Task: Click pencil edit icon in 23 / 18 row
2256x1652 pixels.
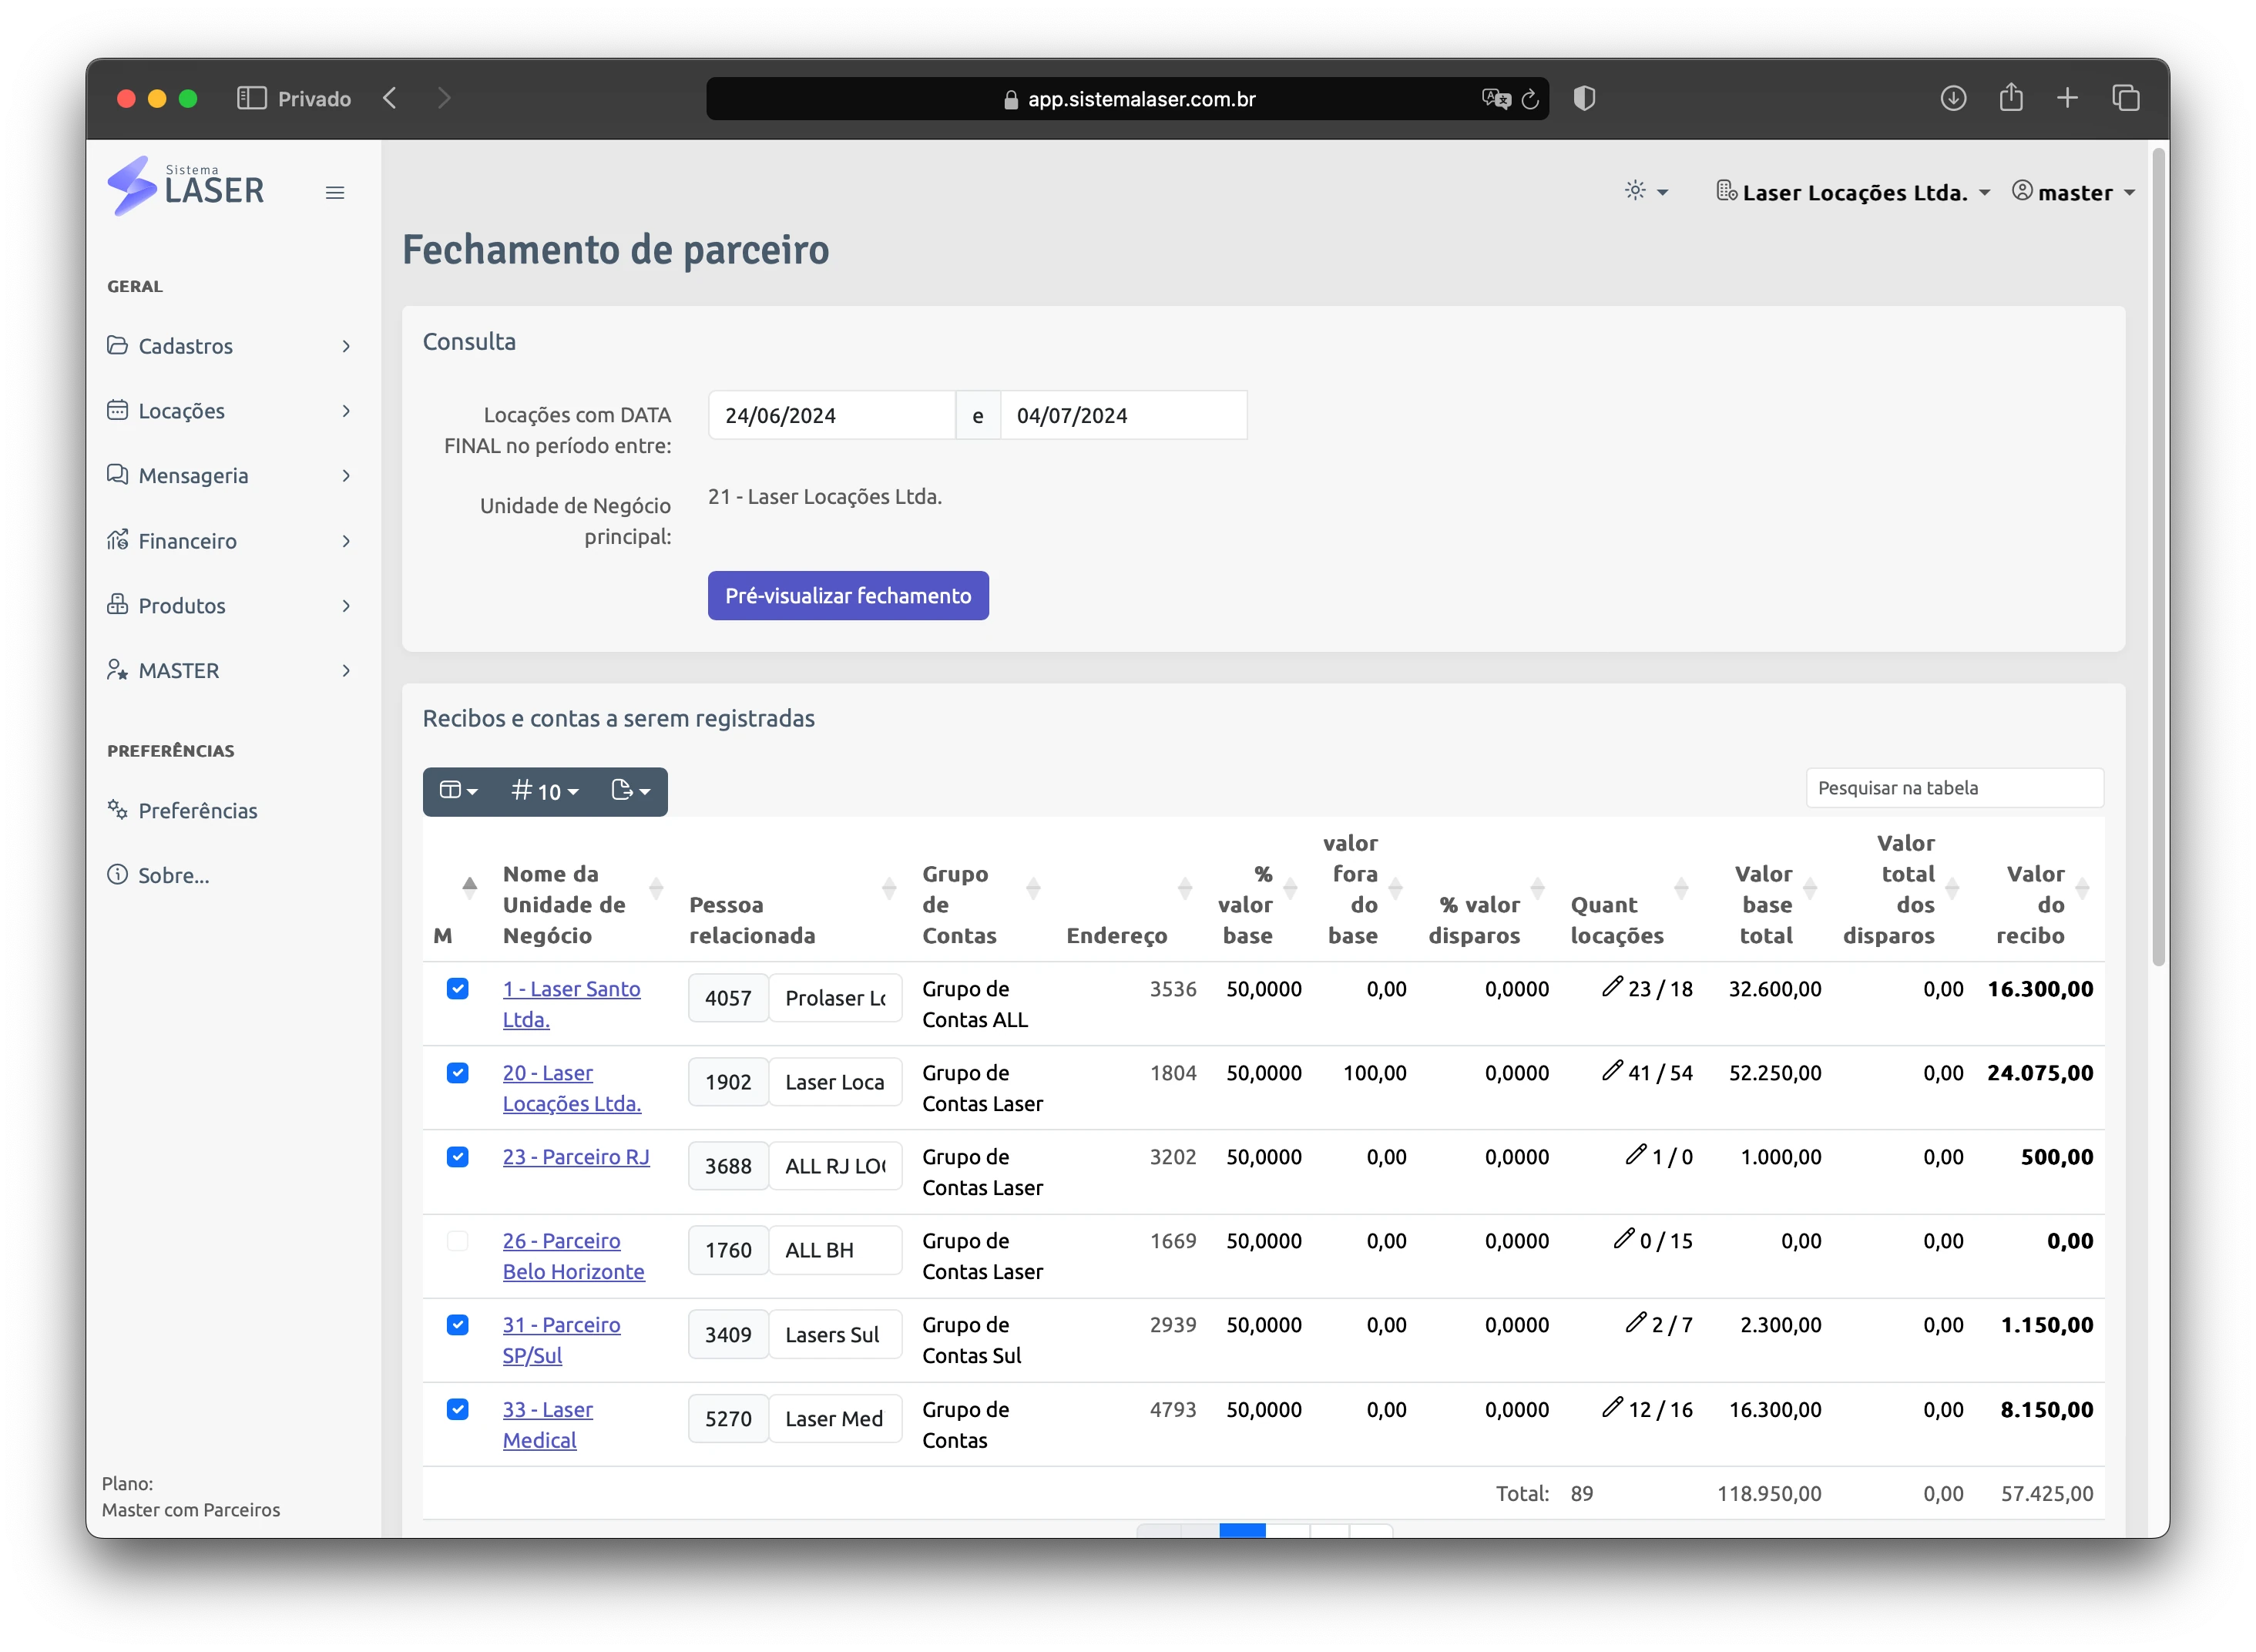Action: (x=1612, y=987)
